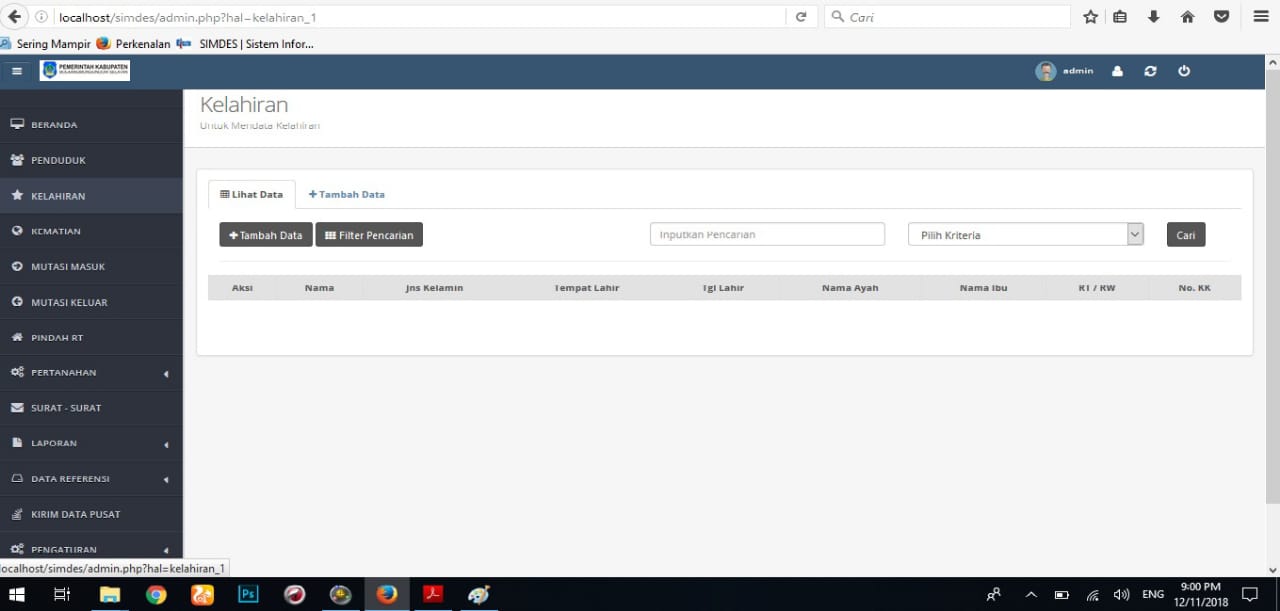Open the Firefox hamburger menu

[1261, 17]
